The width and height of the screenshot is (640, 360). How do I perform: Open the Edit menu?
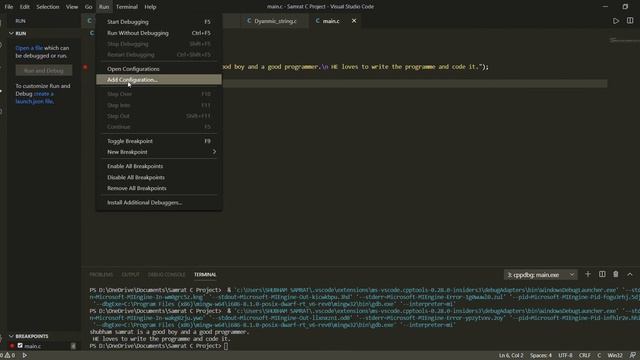(x=24, y=7)
